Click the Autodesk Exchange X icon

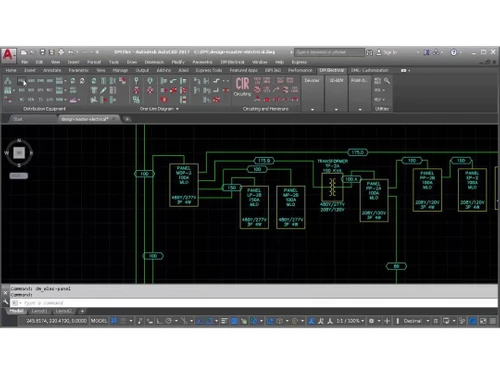[426, 52]
